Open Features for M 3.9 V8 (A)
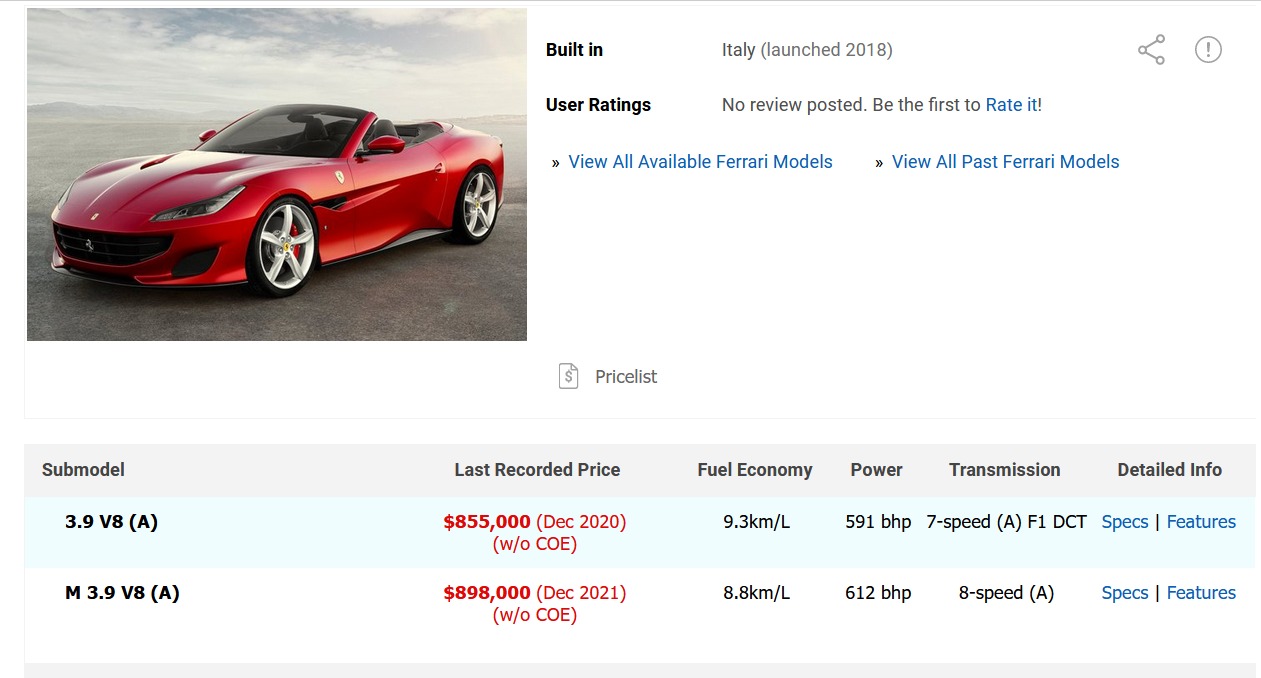Image resolution: width=1261 pixels, height=678 pixels. pyautogui.click(x=1201, y=593)
